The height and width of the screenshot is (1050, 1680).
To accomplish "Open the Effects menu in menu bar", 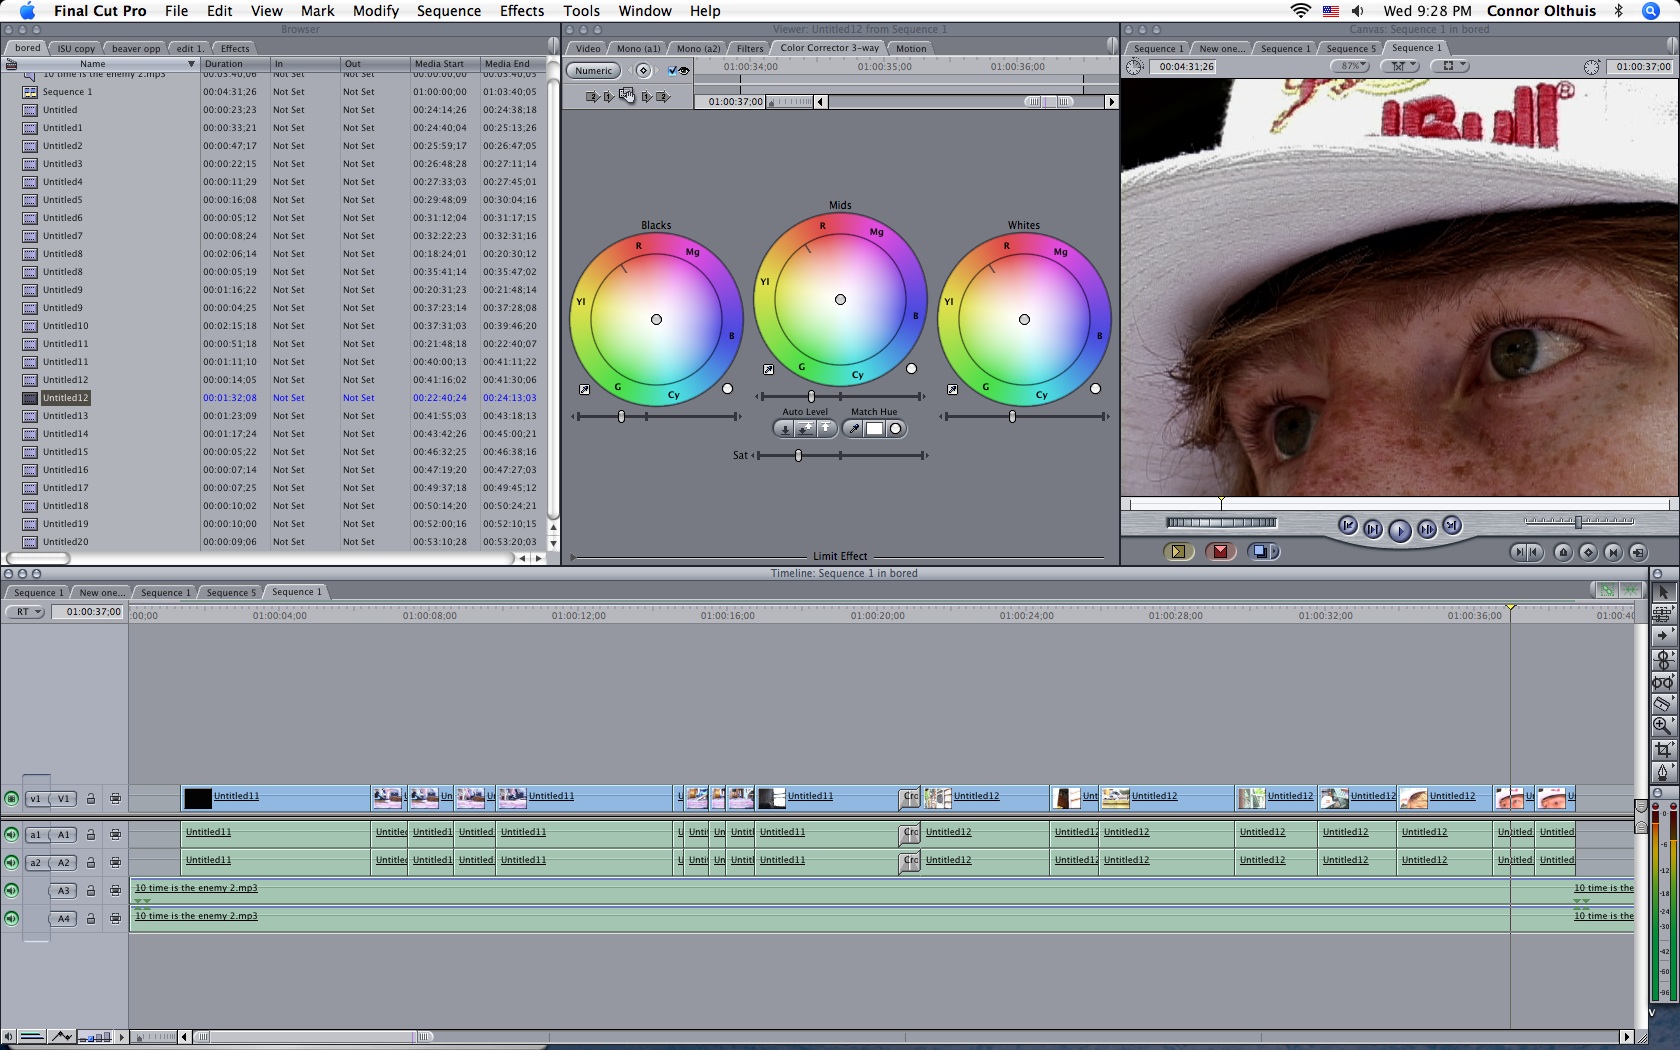I will [521, 11].
